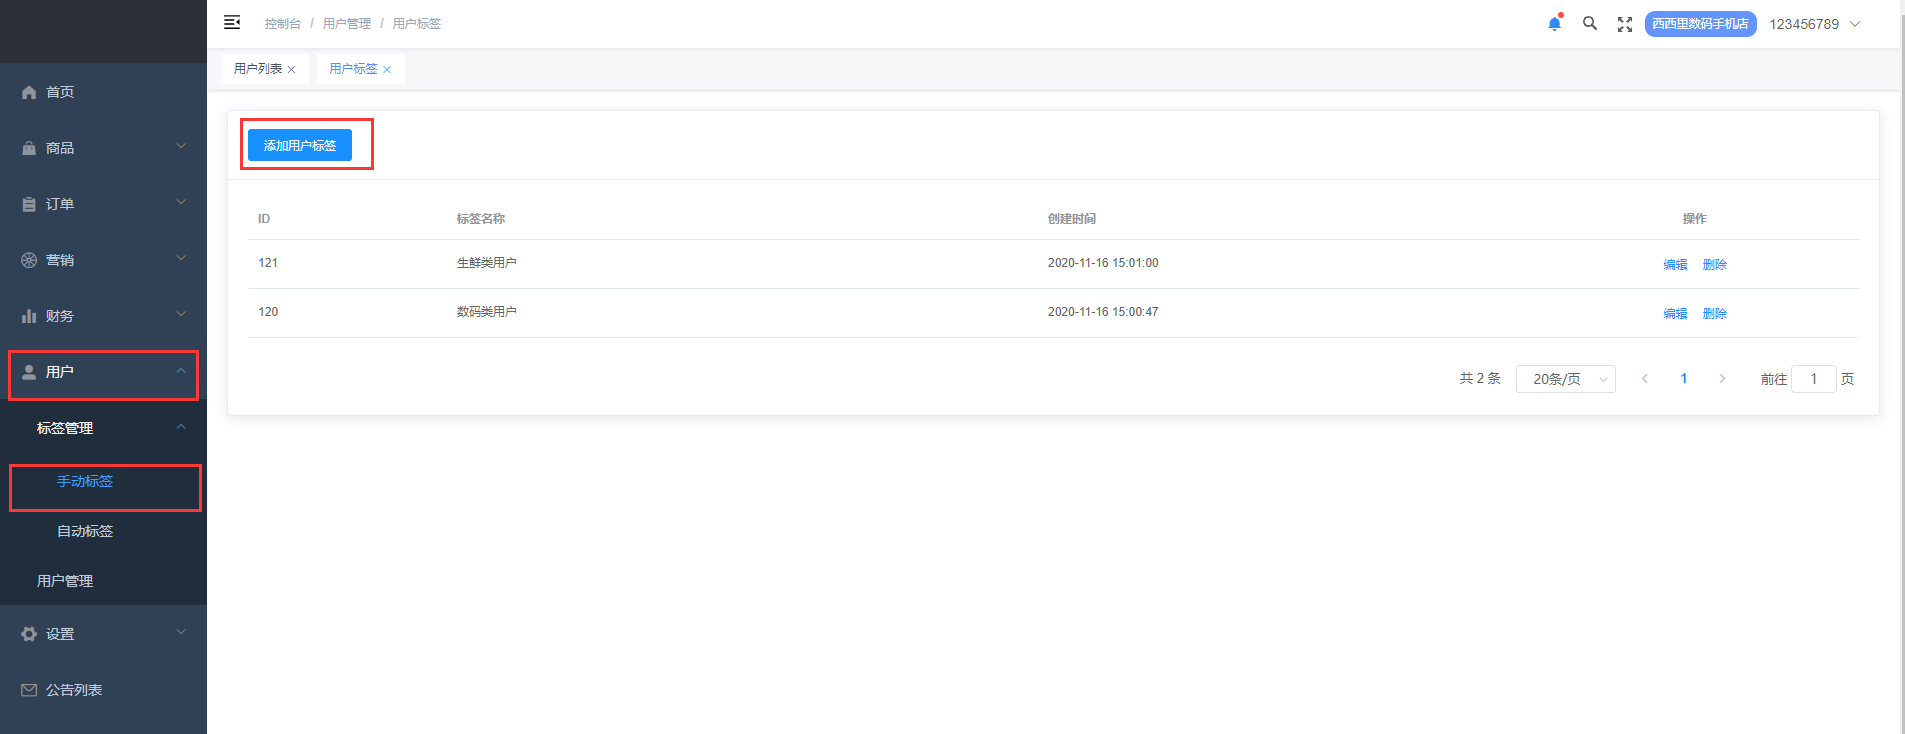Click the ID cell 121
The image size is (1905, 734).
pos(268,263)
